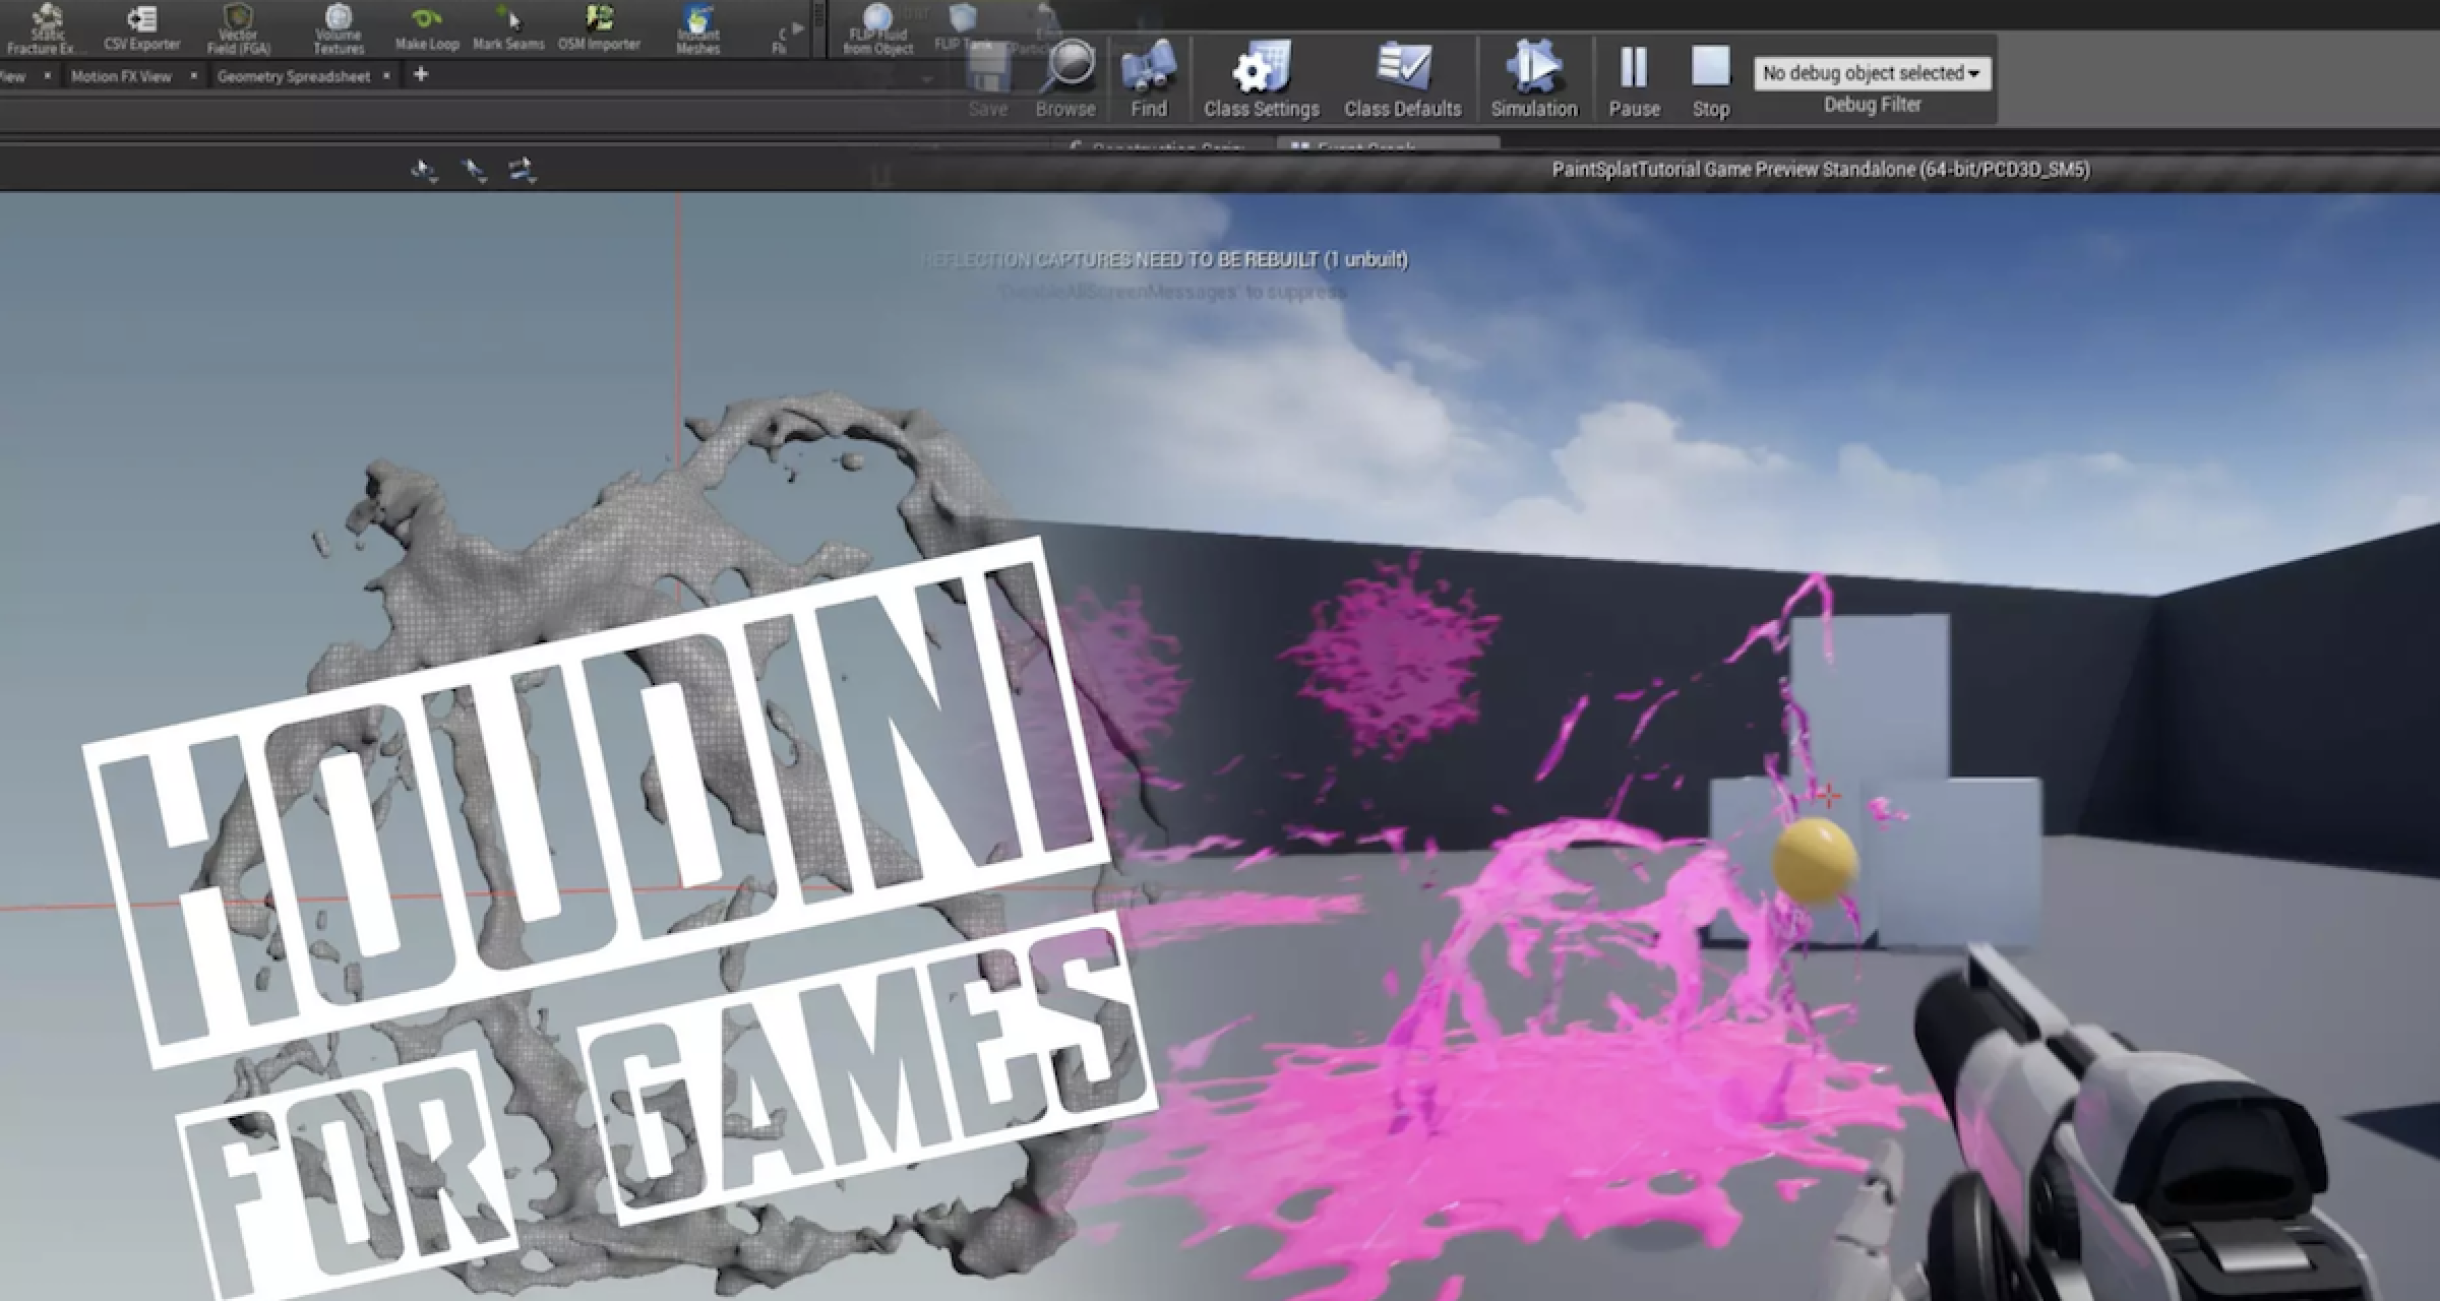The image size is (2440, 1301).
Task: Open Class Defaults
Action: (1402, 80)
